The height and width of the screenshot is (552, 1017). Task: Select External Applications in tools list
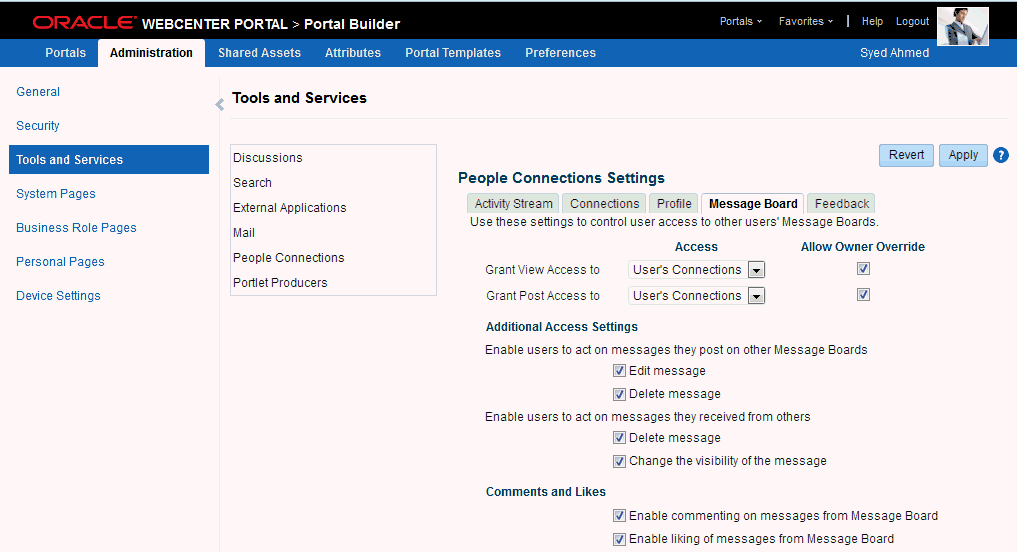[x=290, y=208]
